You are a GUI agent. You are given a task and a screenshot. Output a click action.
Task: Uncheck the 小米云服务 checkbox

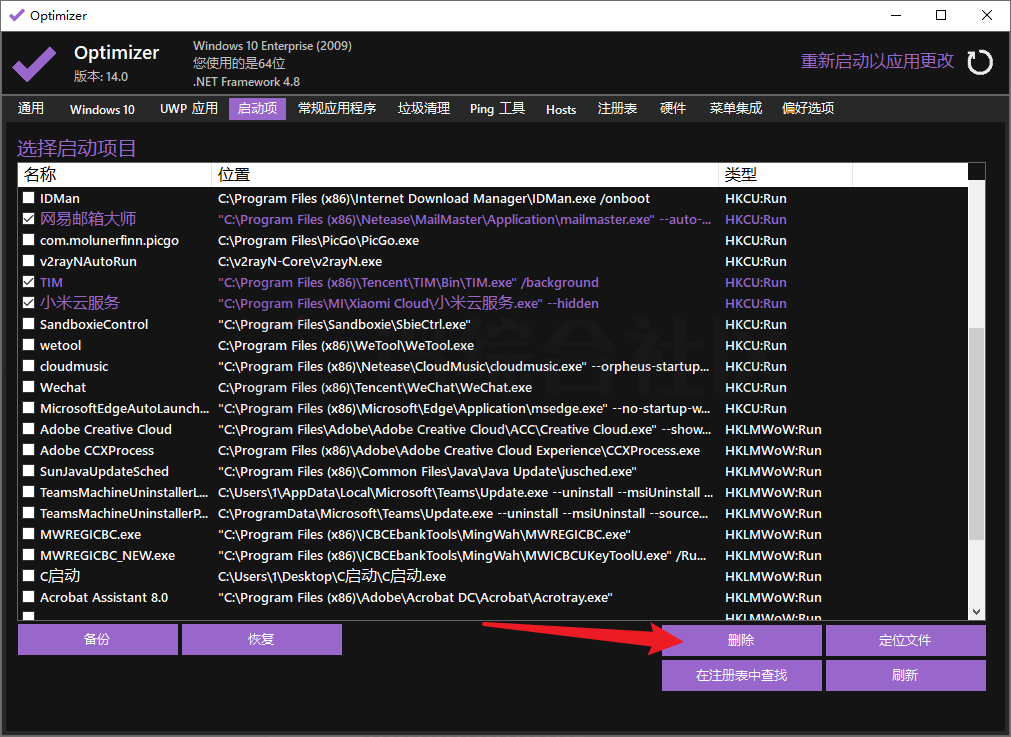[28, 302]
